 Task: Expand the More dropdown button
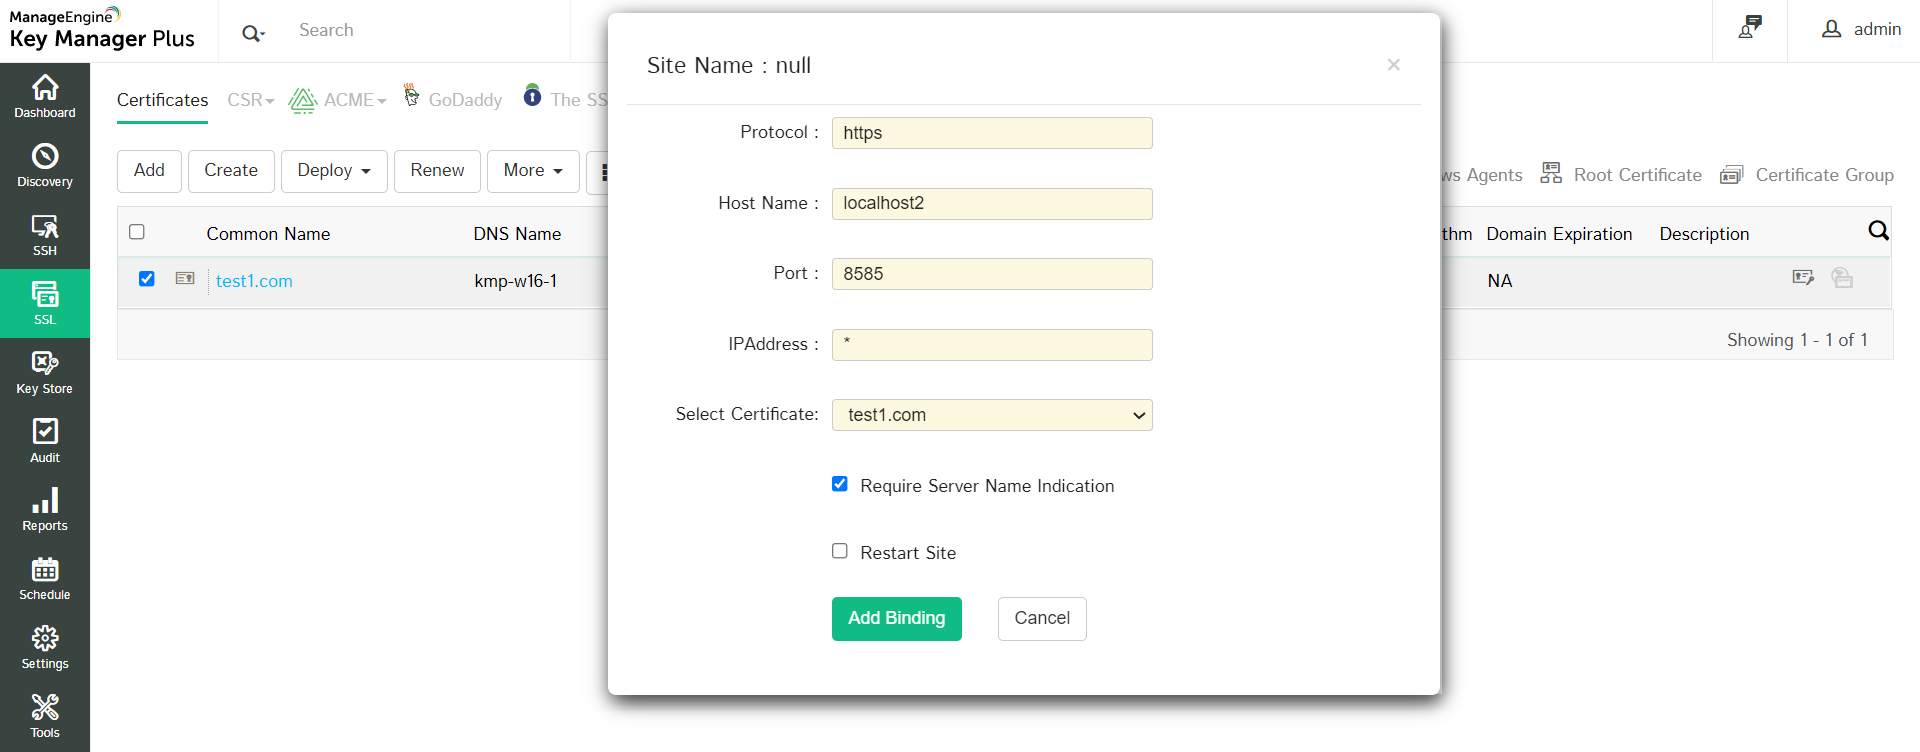(x=533, y=171)
